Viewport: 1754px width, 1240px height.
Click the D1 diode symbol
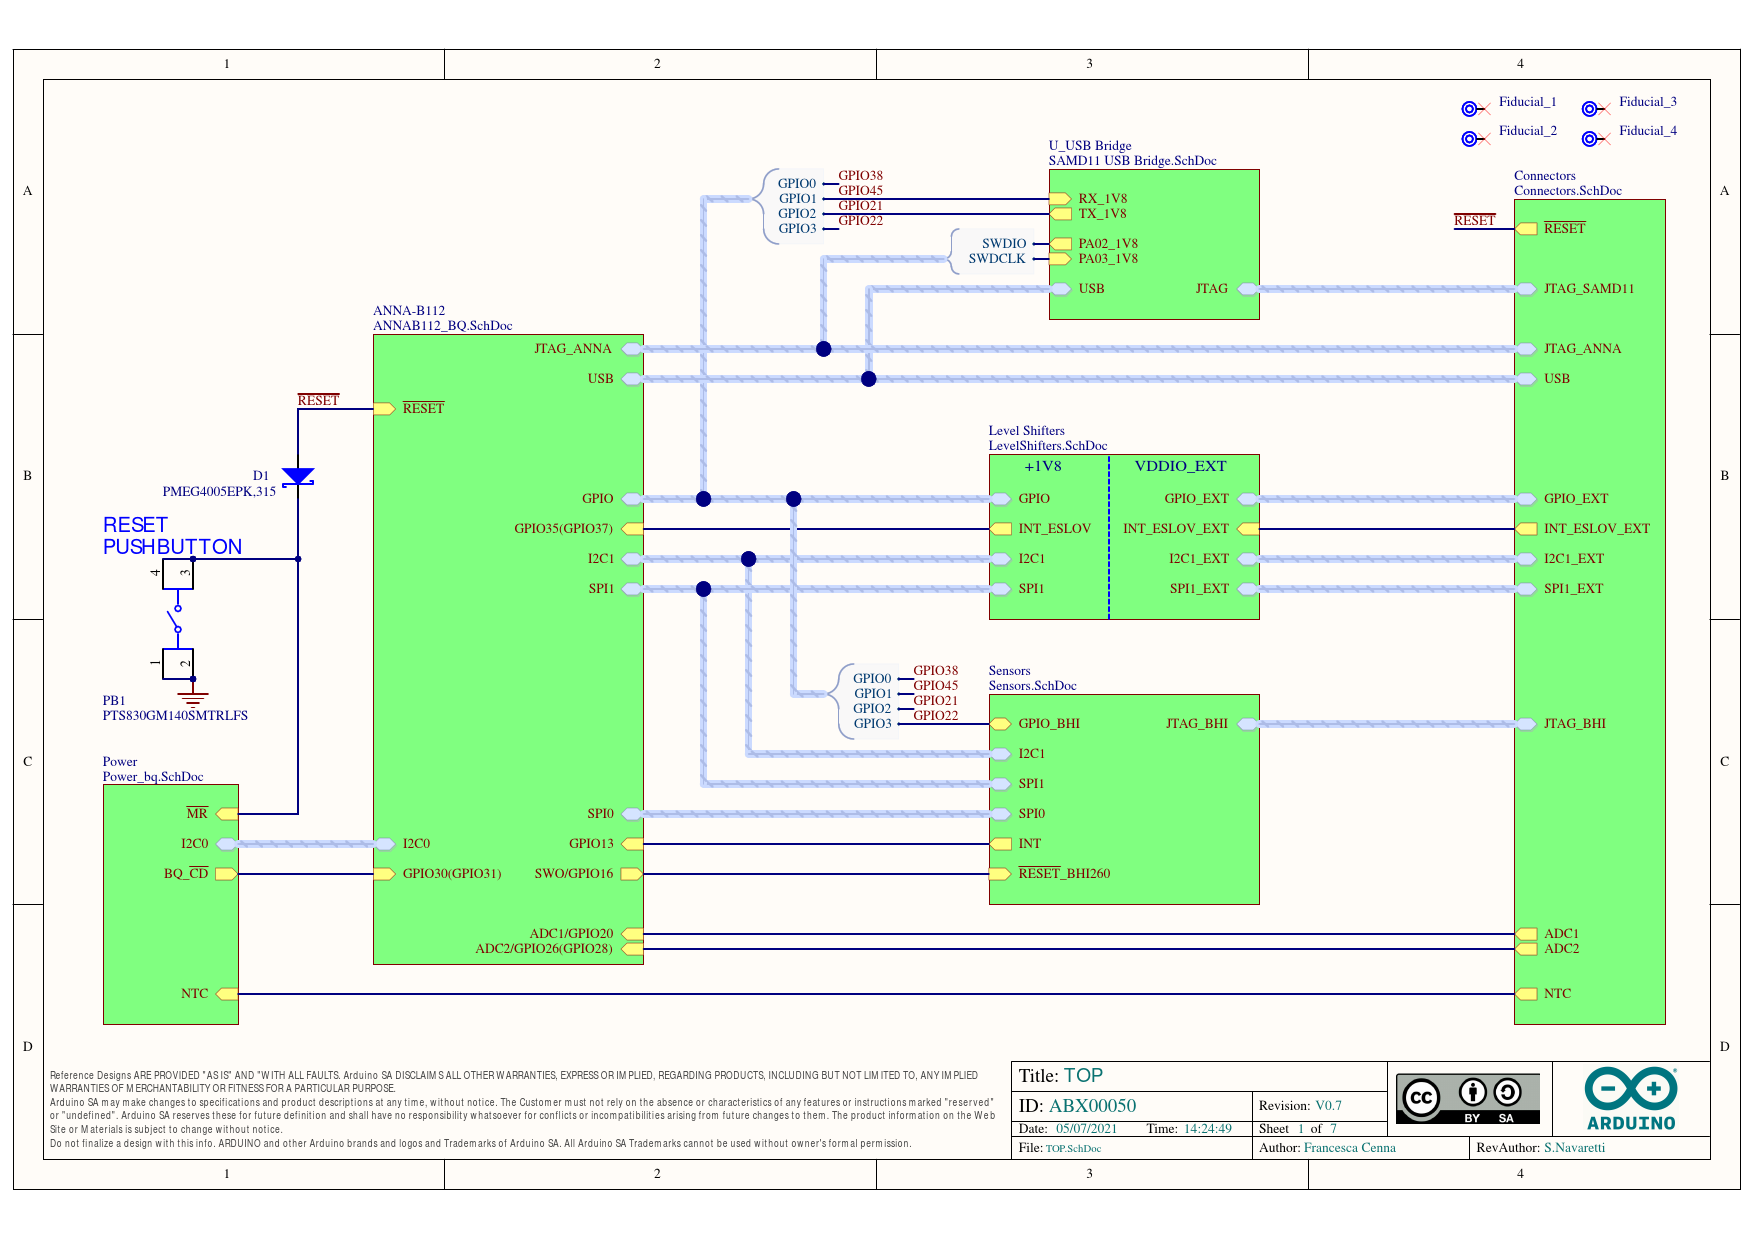[x=298, y=477]
